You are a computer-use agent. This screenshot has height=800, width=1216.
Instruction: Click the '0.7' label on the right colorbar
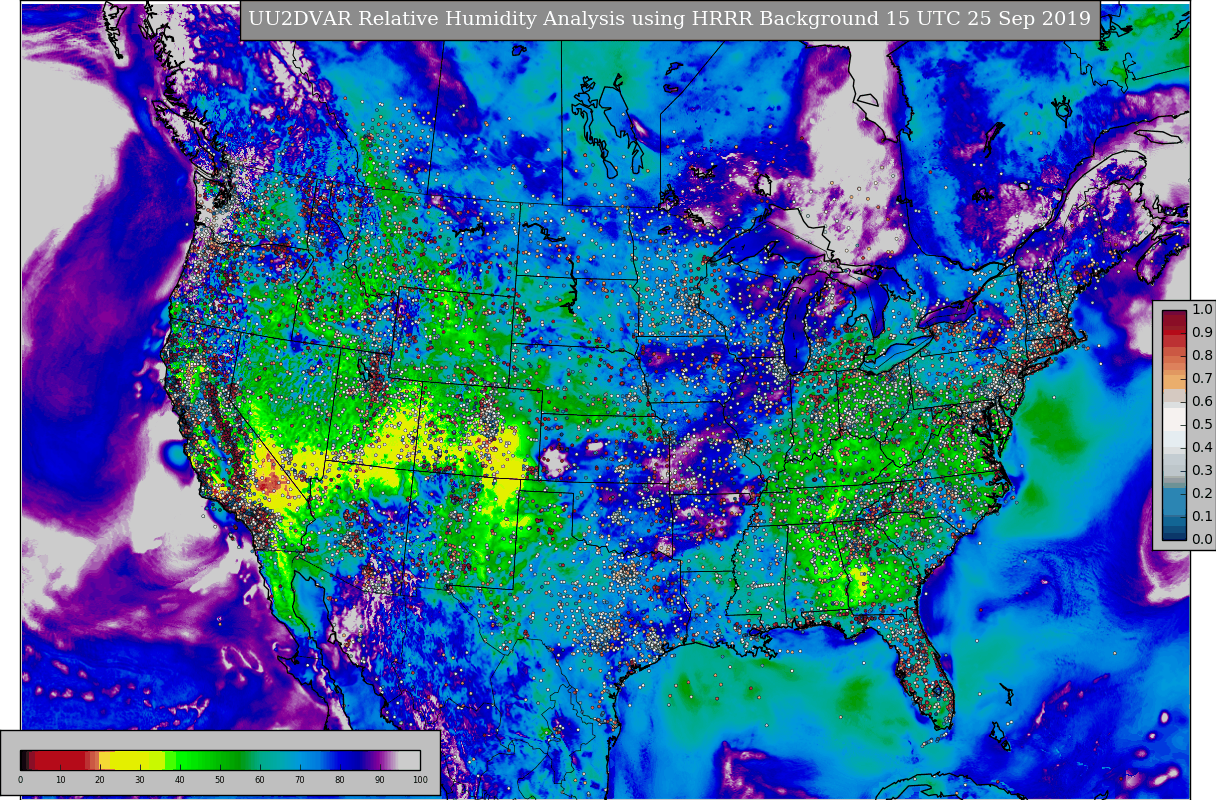1202,379
